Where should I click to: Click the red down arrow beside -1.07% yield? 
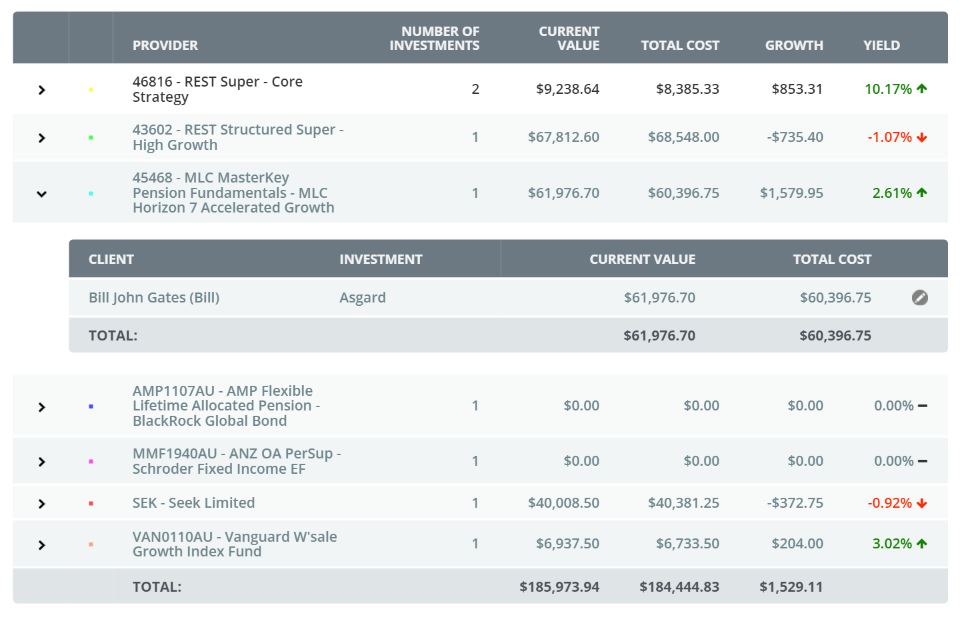(x=922, y=137)
